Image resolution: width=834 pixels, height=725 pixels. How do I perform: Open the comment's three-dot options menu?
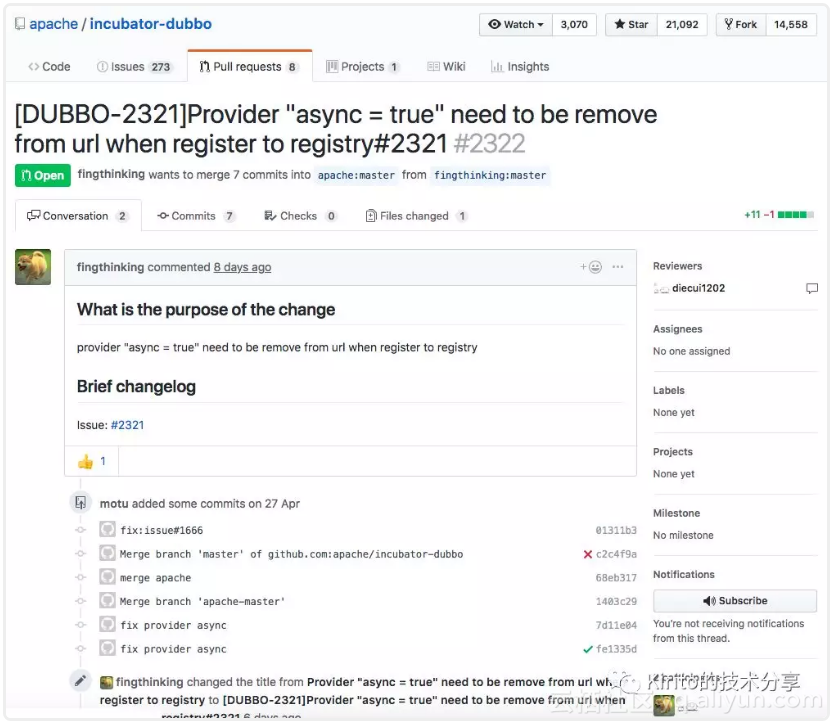click(x=618, y=266)
